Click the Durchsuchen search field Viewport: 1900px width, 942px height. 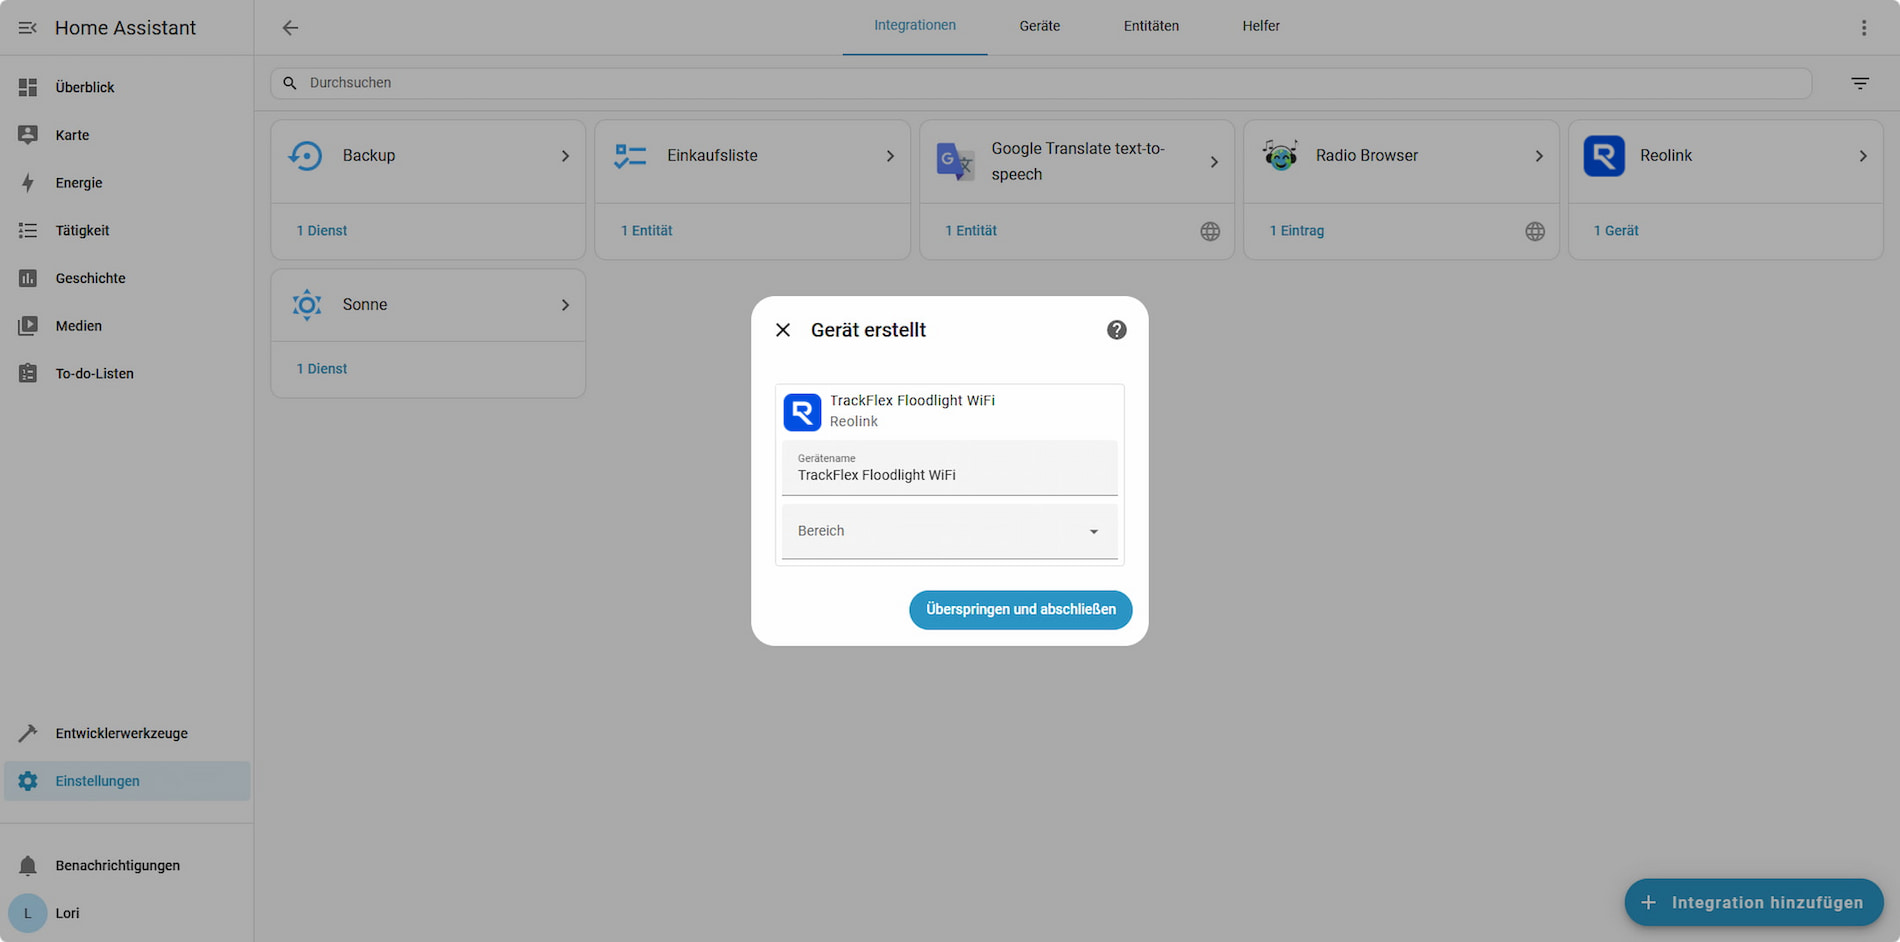tap(1041, 83)
